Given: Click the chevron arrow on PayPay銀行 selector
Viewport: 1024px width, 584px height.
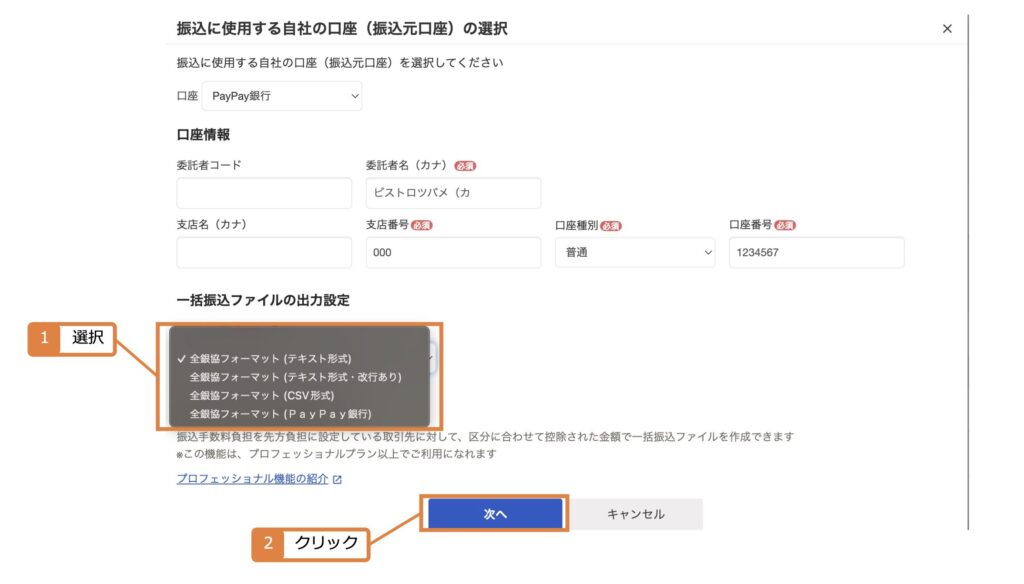Looking at the screenshot, I should [355, 96].
